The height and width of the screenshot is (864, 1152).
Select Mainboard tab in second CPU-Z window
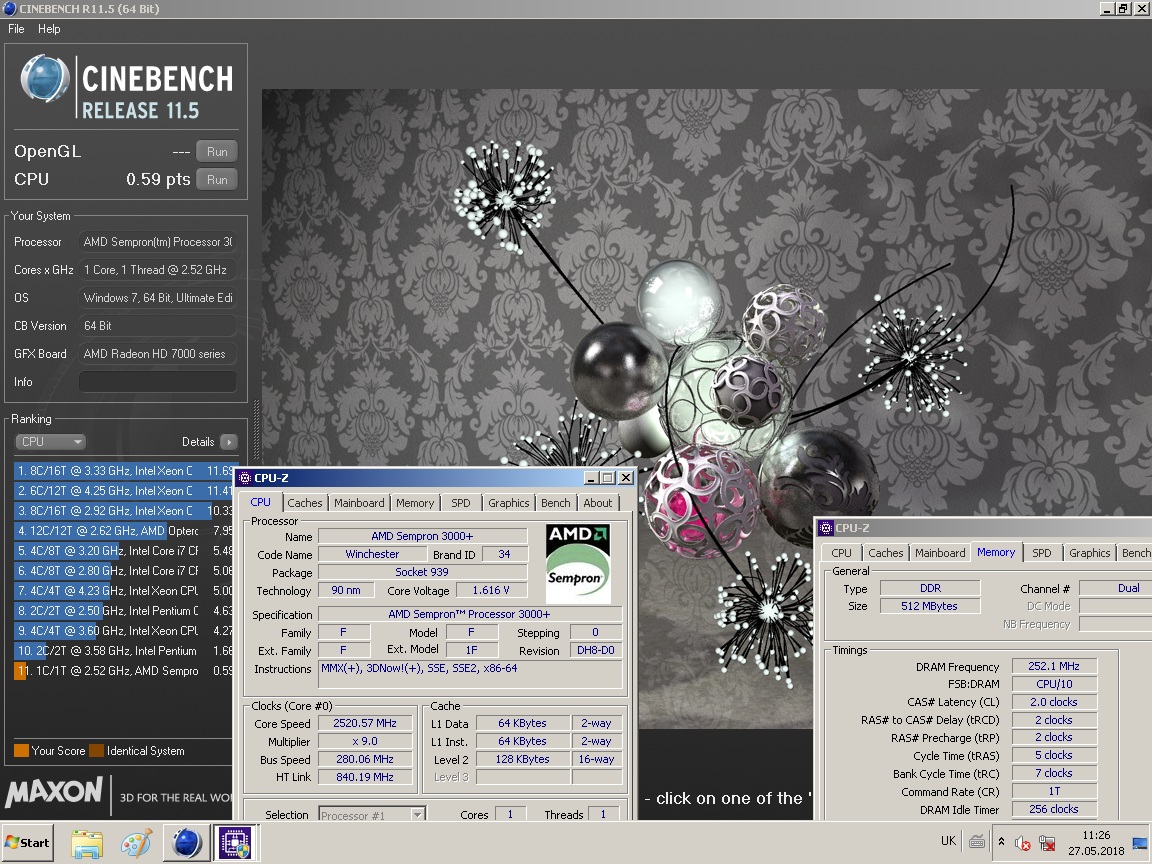(x=940, y=552)
